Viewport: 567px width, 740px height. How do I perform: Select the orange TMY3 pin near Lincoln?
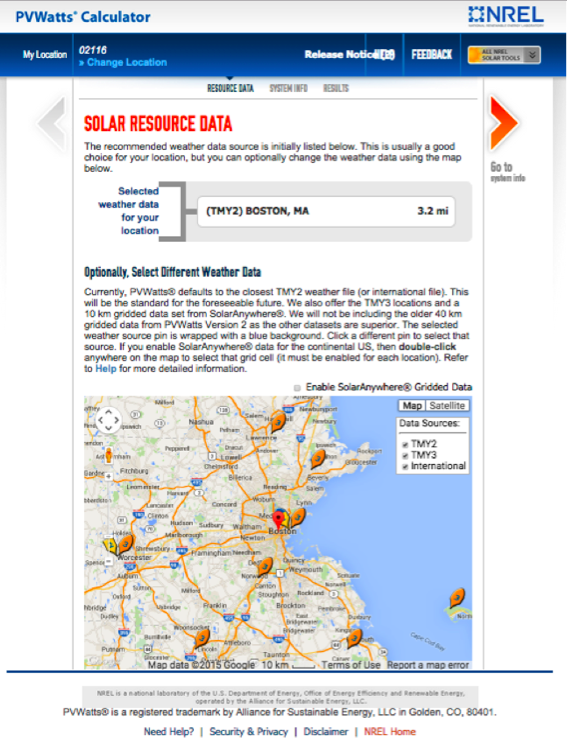coord(202,639)
